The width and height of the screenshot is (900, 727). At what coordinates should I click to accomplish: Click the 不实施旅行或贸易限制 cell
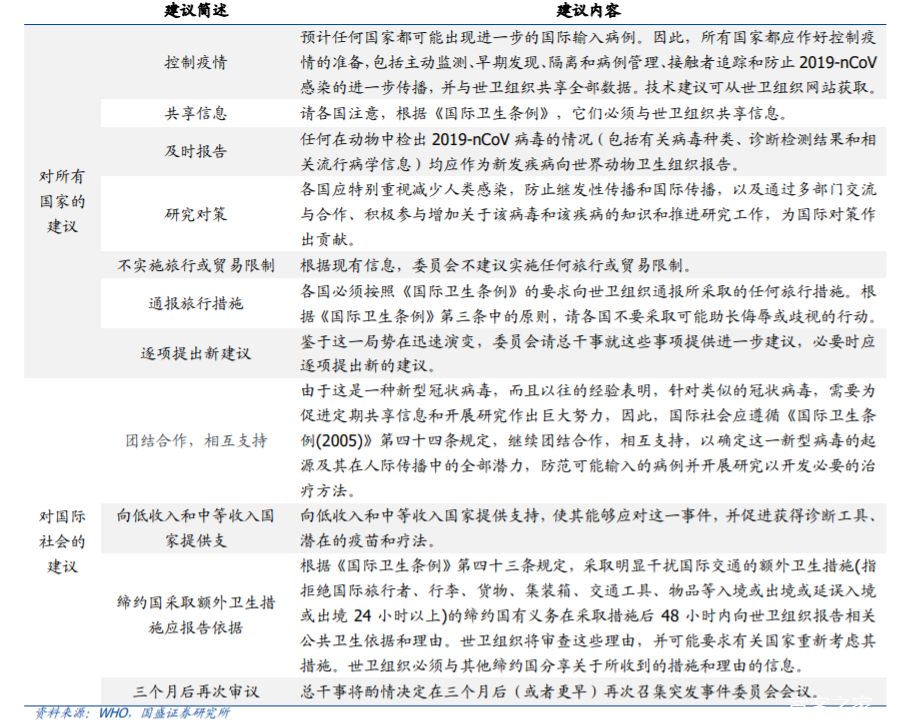tap(196, 265)
